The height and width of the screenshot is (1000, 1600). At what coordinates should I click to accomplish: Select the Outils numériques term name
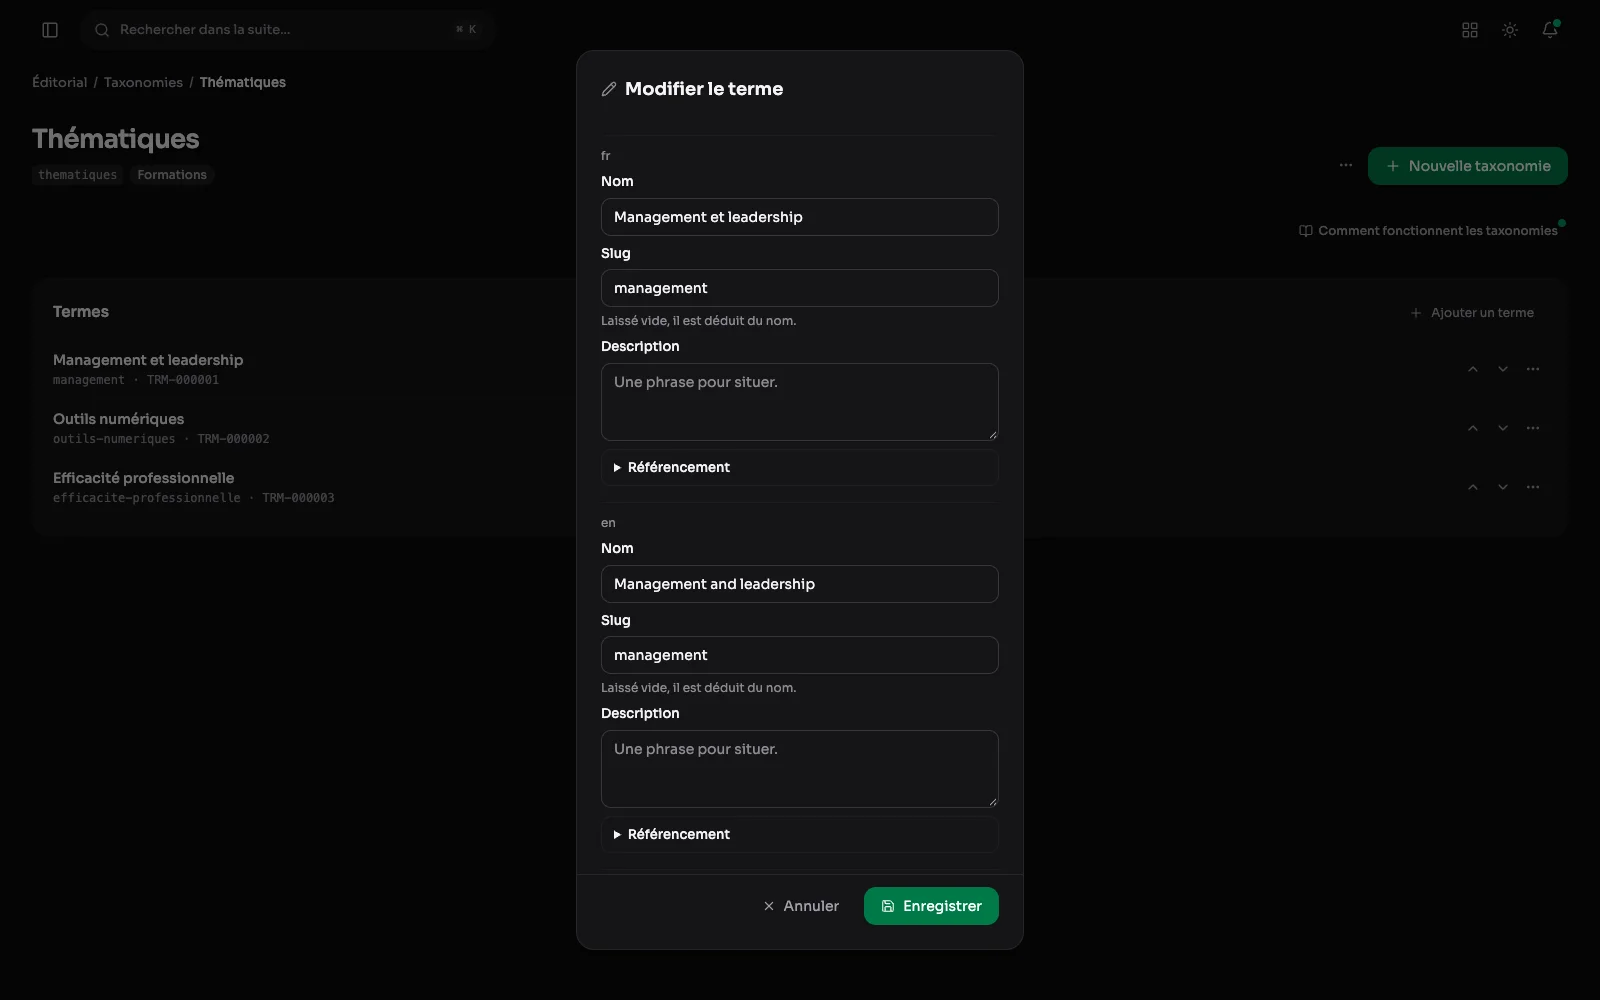tap(118, 419)
